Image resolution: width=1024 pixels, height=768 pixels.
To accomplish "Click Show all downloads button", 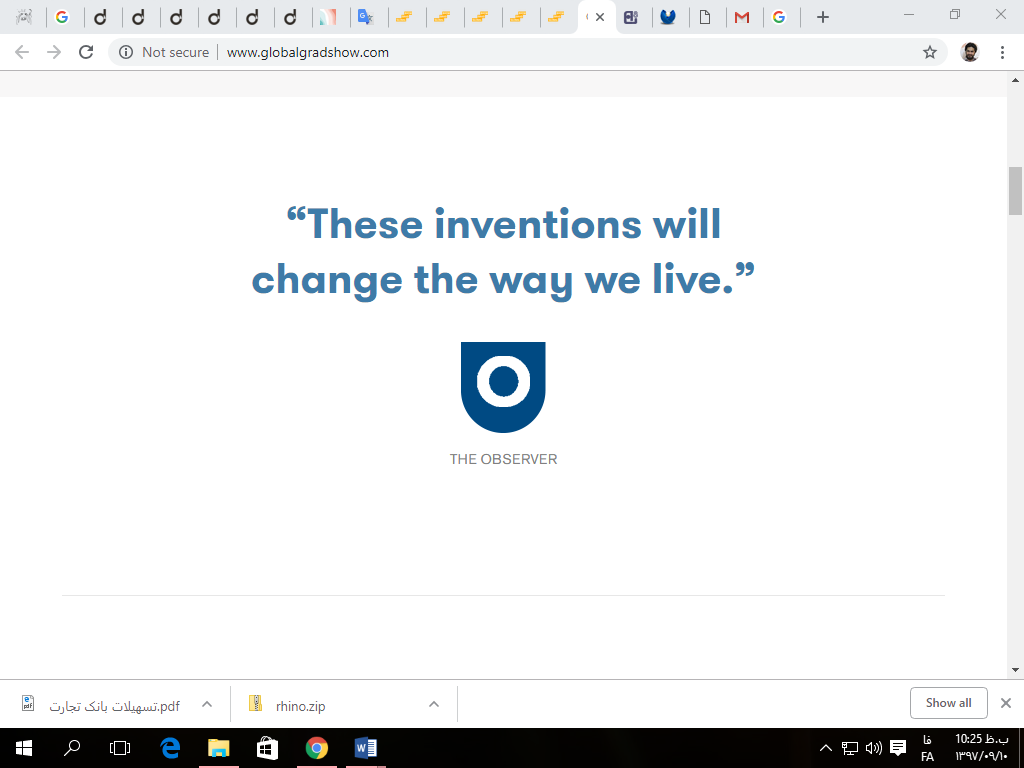I will point(948,703).
